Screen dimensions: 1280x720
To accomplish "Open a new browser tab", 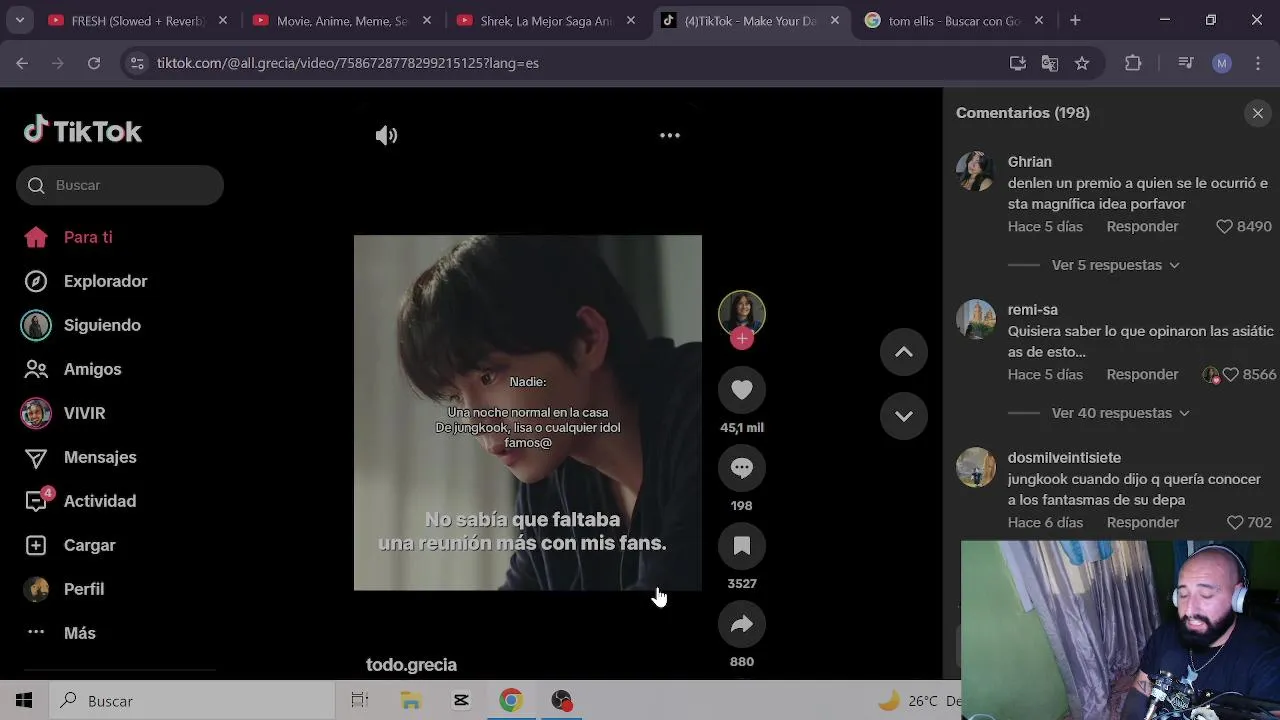I will click(x=1075, y=20).
